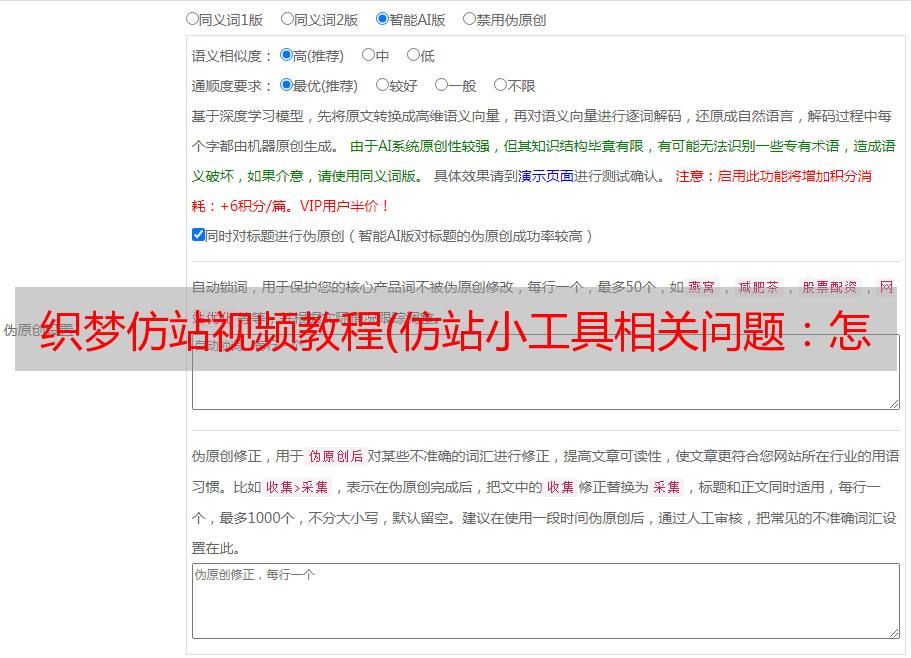Set 语义相似度 to 低

click(x=413, y=55)
